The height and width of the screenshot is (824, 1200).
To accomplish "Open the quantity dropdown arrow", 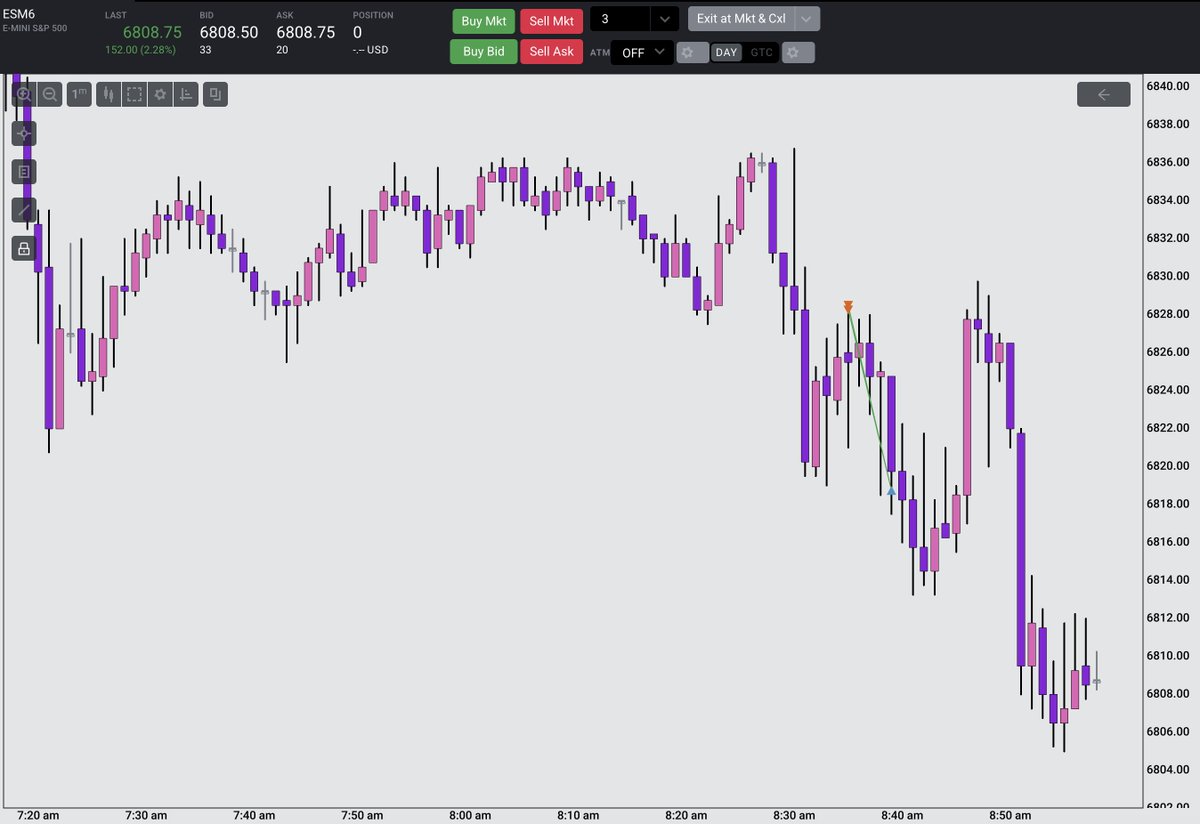I will click(x=665, y=19).
